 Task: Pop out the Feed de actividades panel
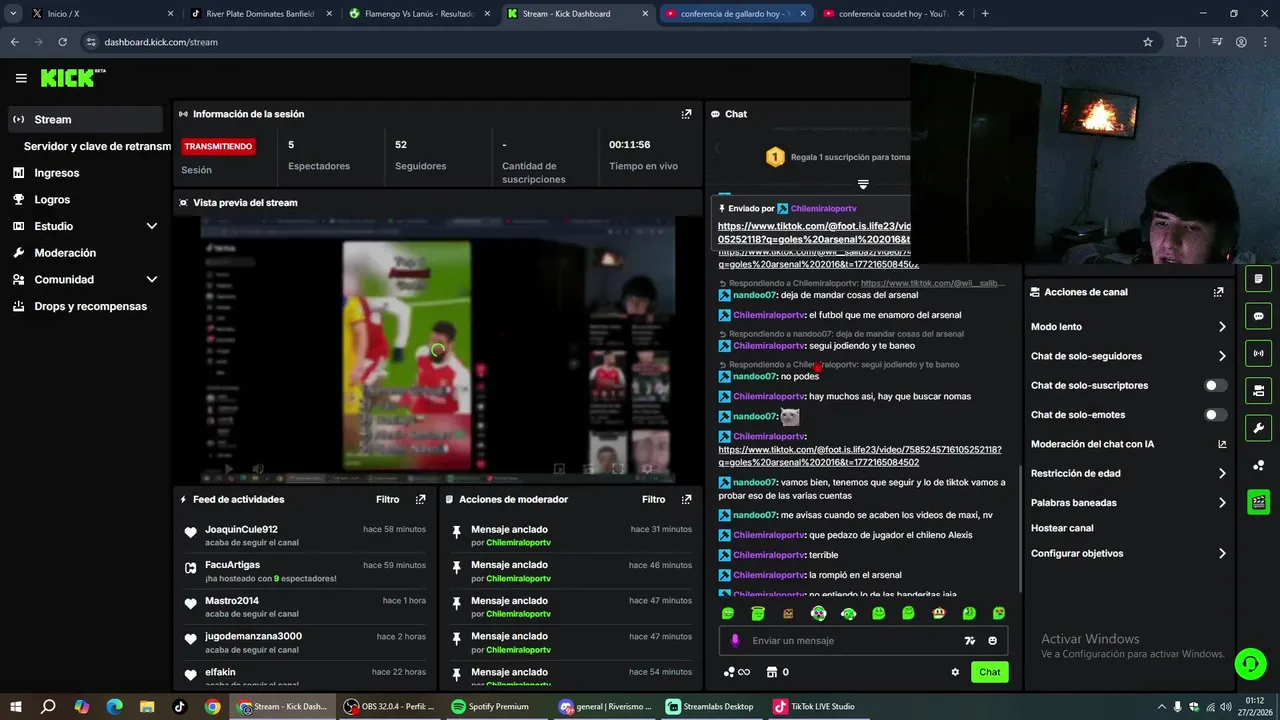[x=420, y=499]
